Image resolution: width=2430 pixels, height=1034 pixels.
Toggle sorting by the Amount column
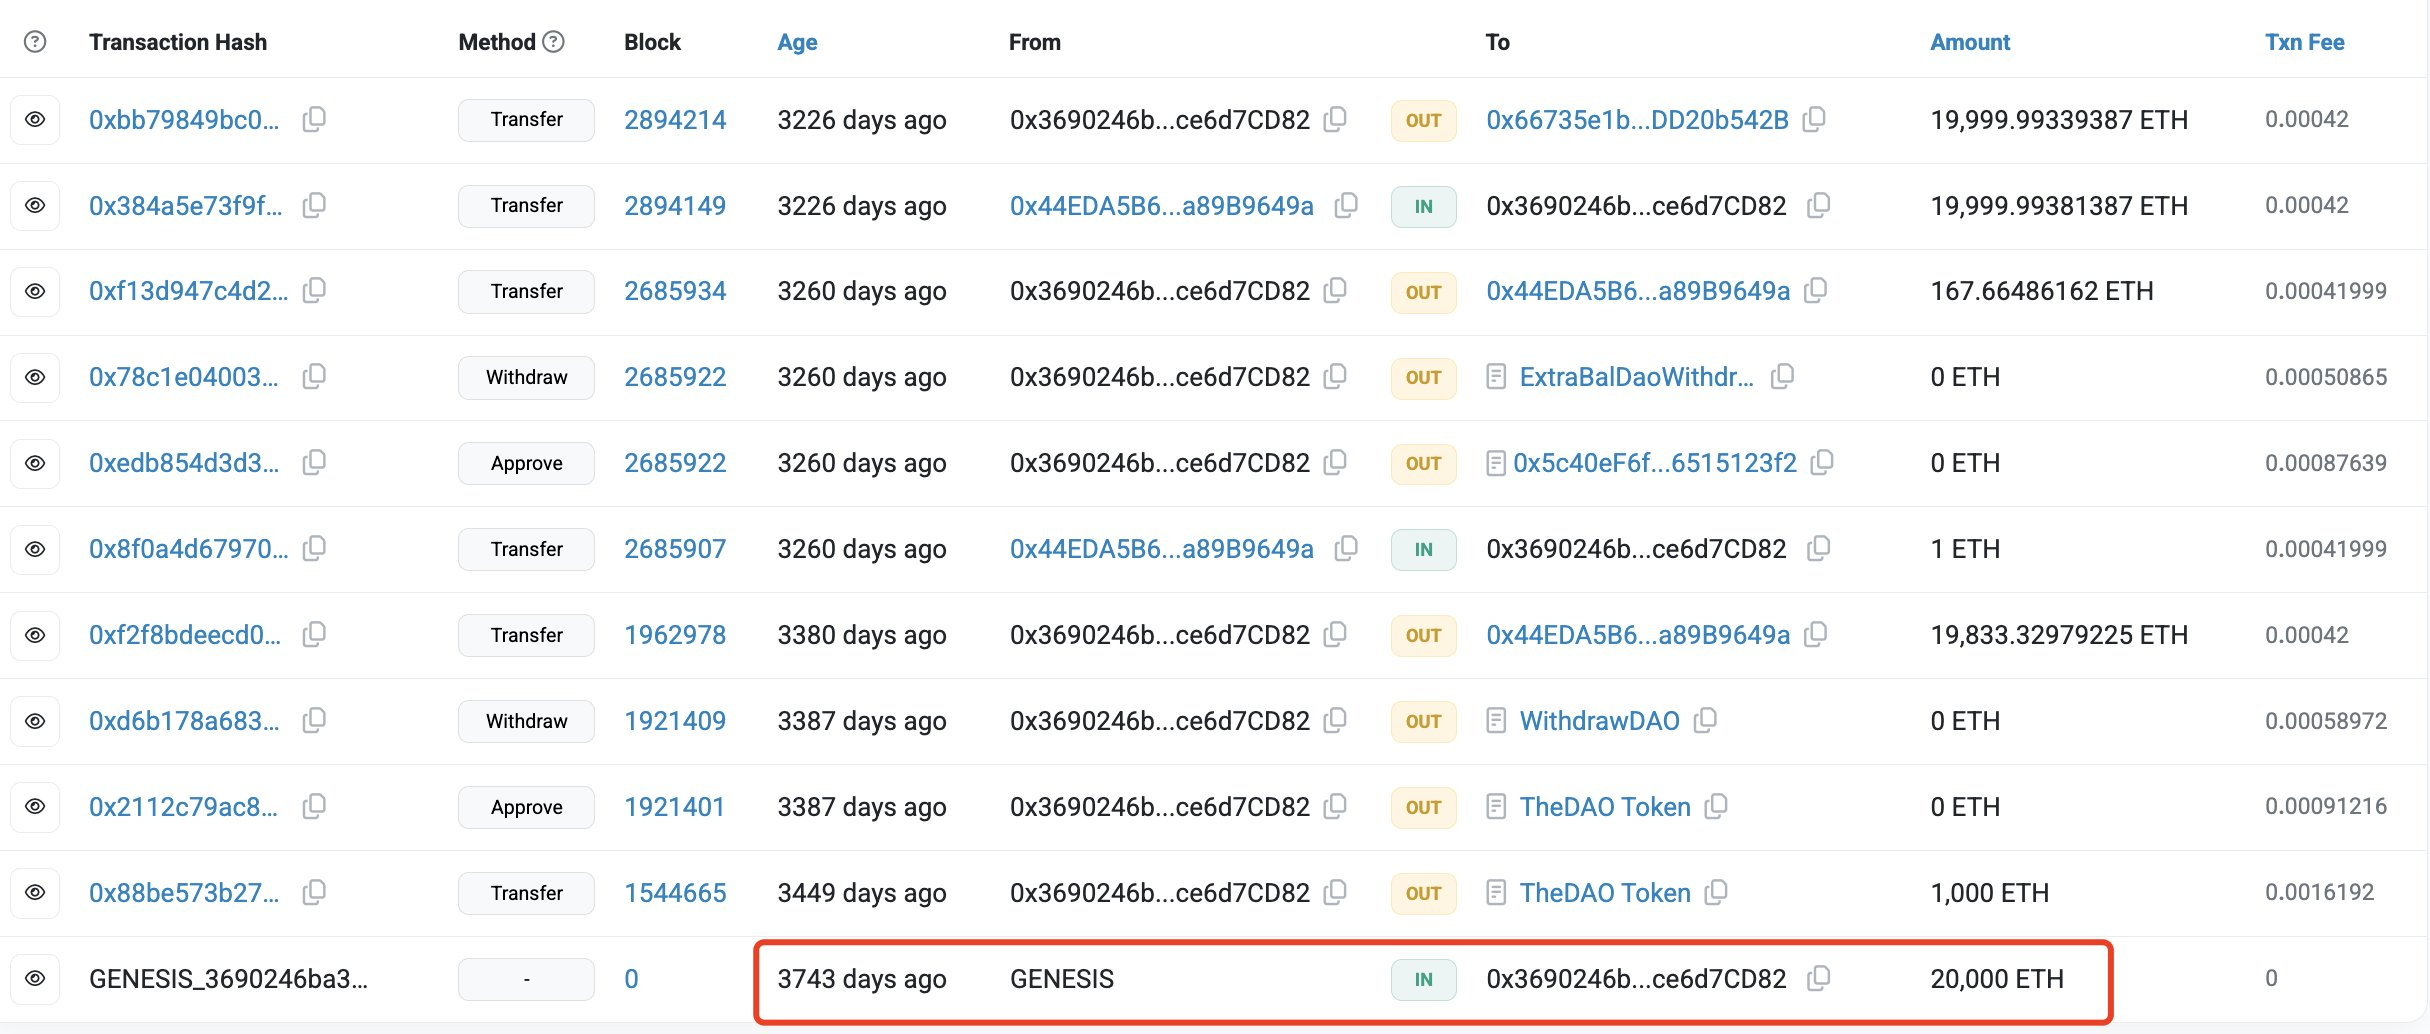coord(1968,42)
